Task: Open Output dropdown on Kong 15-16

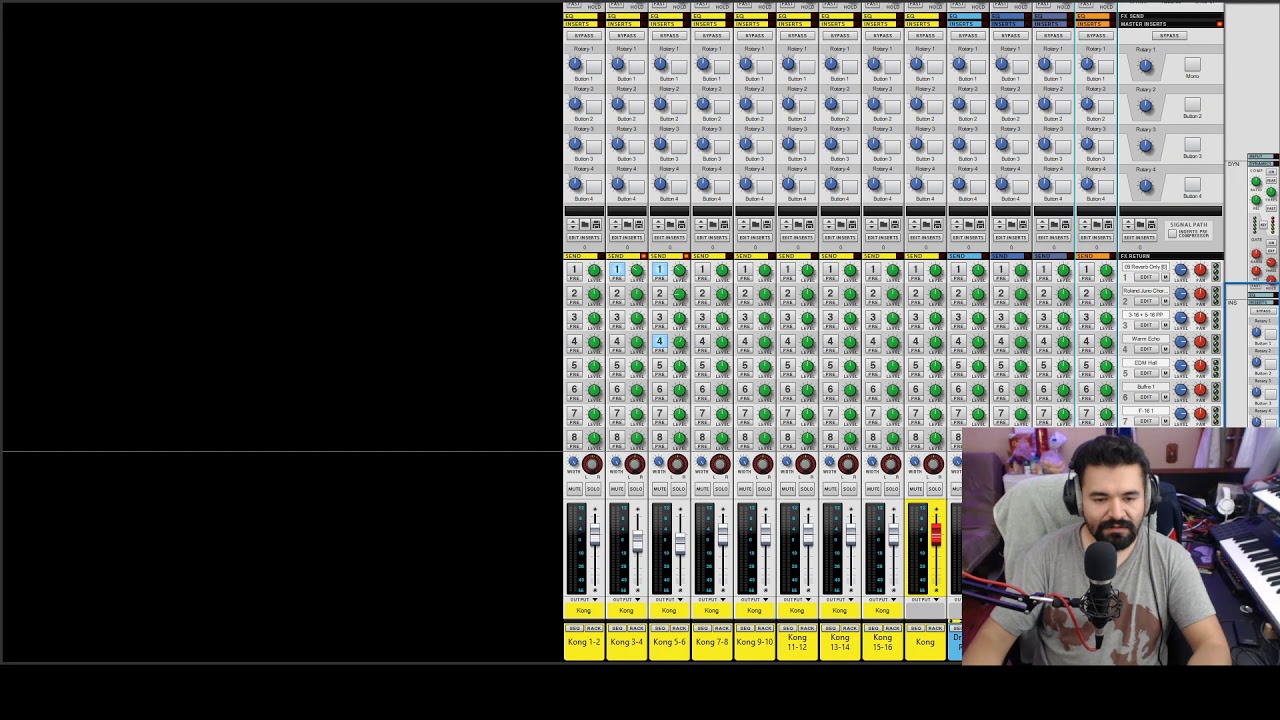Action: (x=883, y=600)
